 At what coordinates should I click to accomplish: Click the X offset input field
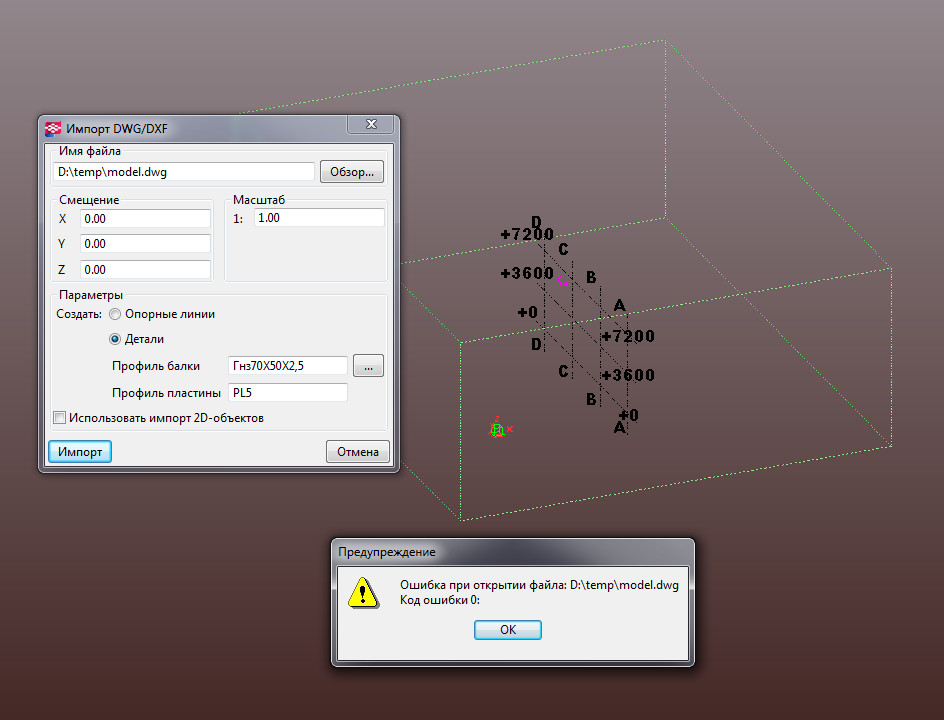coord(145,219)
